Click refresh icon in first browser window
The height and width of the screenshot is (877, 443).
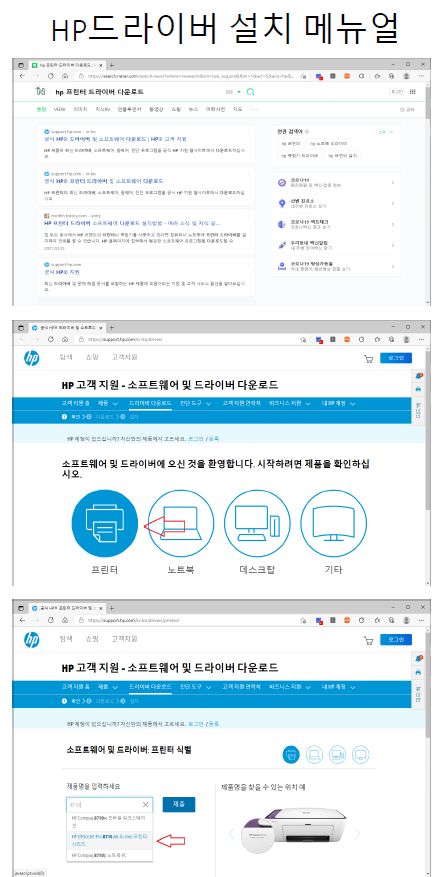[51, 76]
